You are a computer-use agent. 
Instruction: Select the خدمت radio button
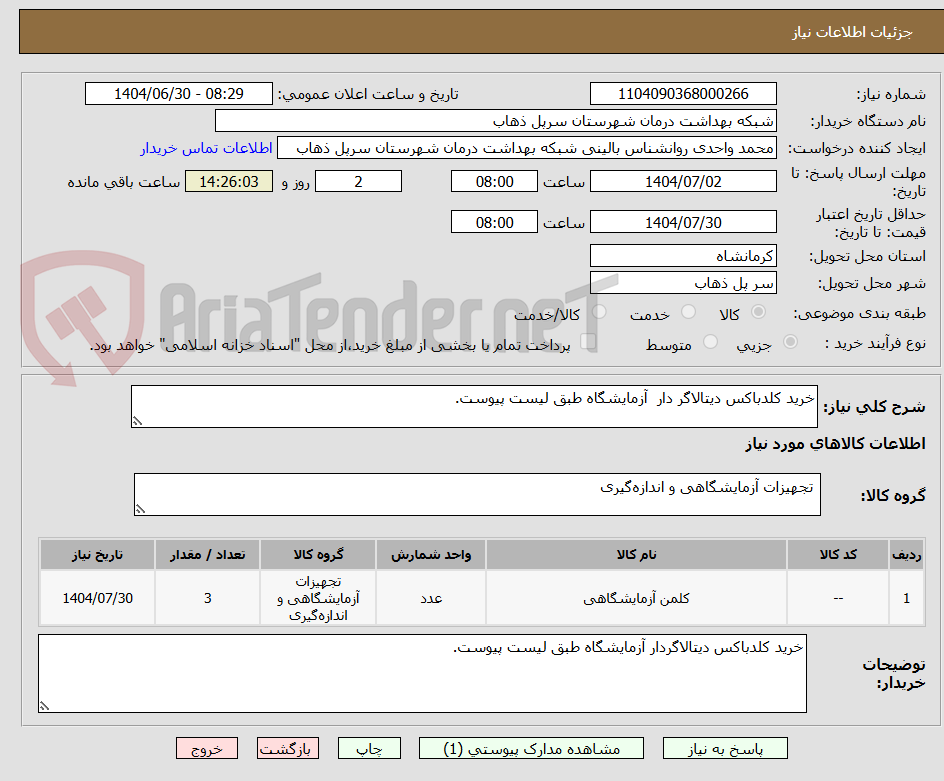[x=688, y=311]
